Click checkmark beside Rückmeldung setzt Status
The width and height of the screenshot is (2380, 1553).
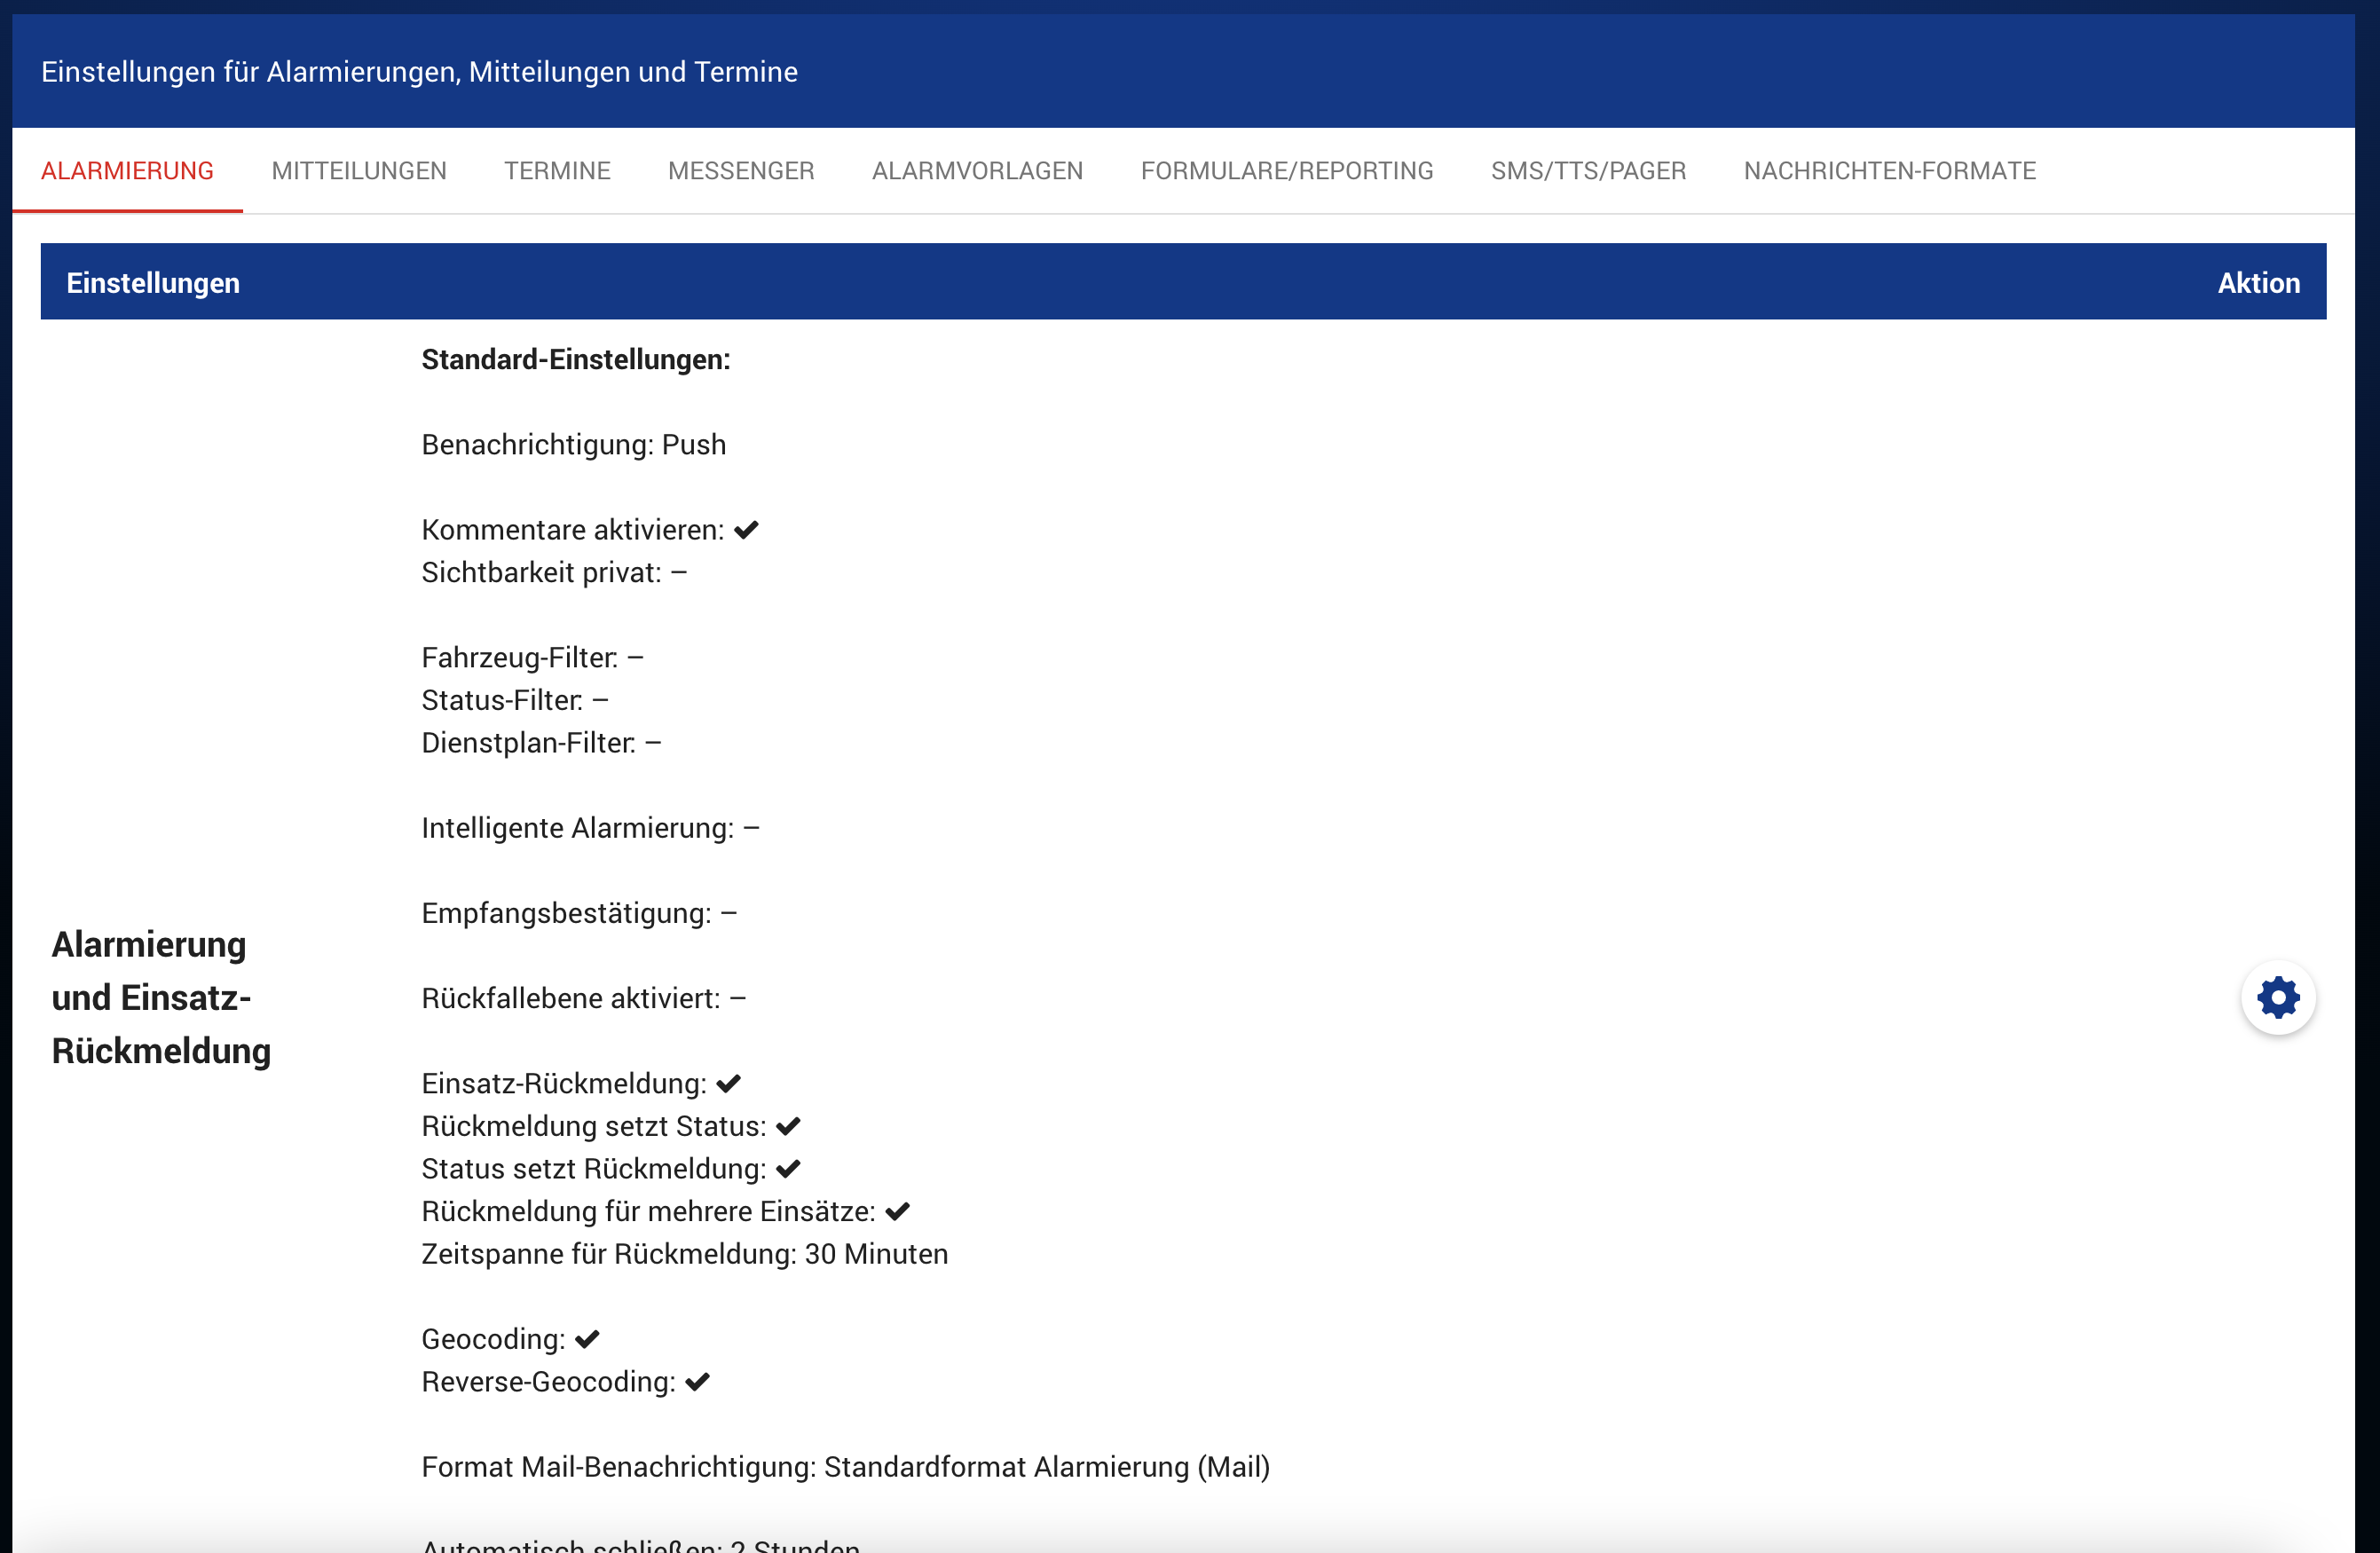click(x=788, y=1126)
